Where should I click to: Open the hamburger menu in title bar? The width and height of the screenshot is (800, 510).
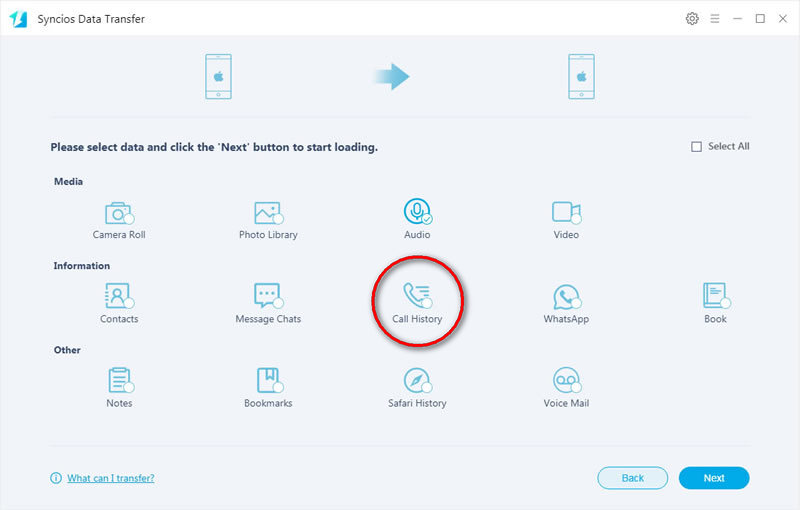tap(715, 19)
